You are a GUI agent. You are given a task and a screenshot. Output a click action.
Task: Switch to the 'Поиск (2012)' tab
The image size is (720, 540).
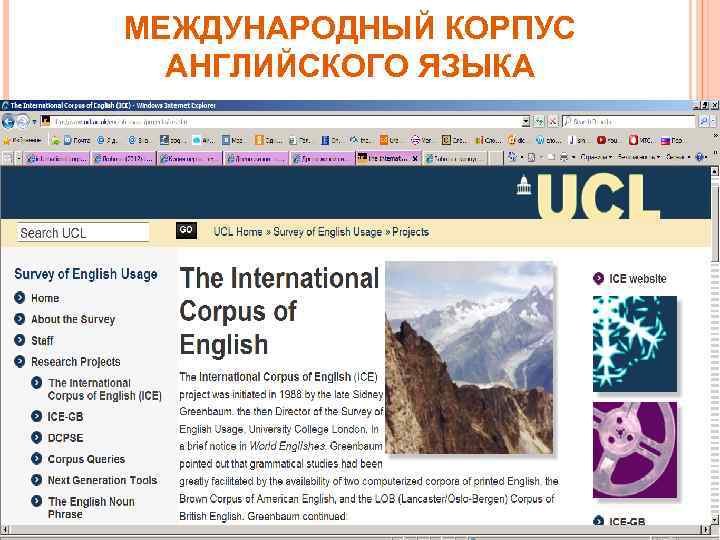[x=123, y=158]
